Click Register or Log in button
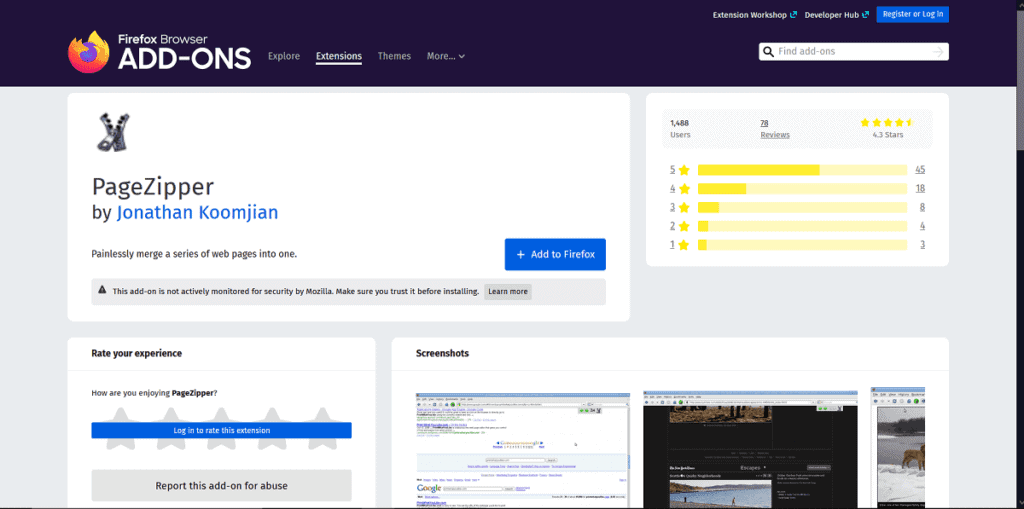The height and width of the screenshot is (509, 1024). tap(912, 14)
